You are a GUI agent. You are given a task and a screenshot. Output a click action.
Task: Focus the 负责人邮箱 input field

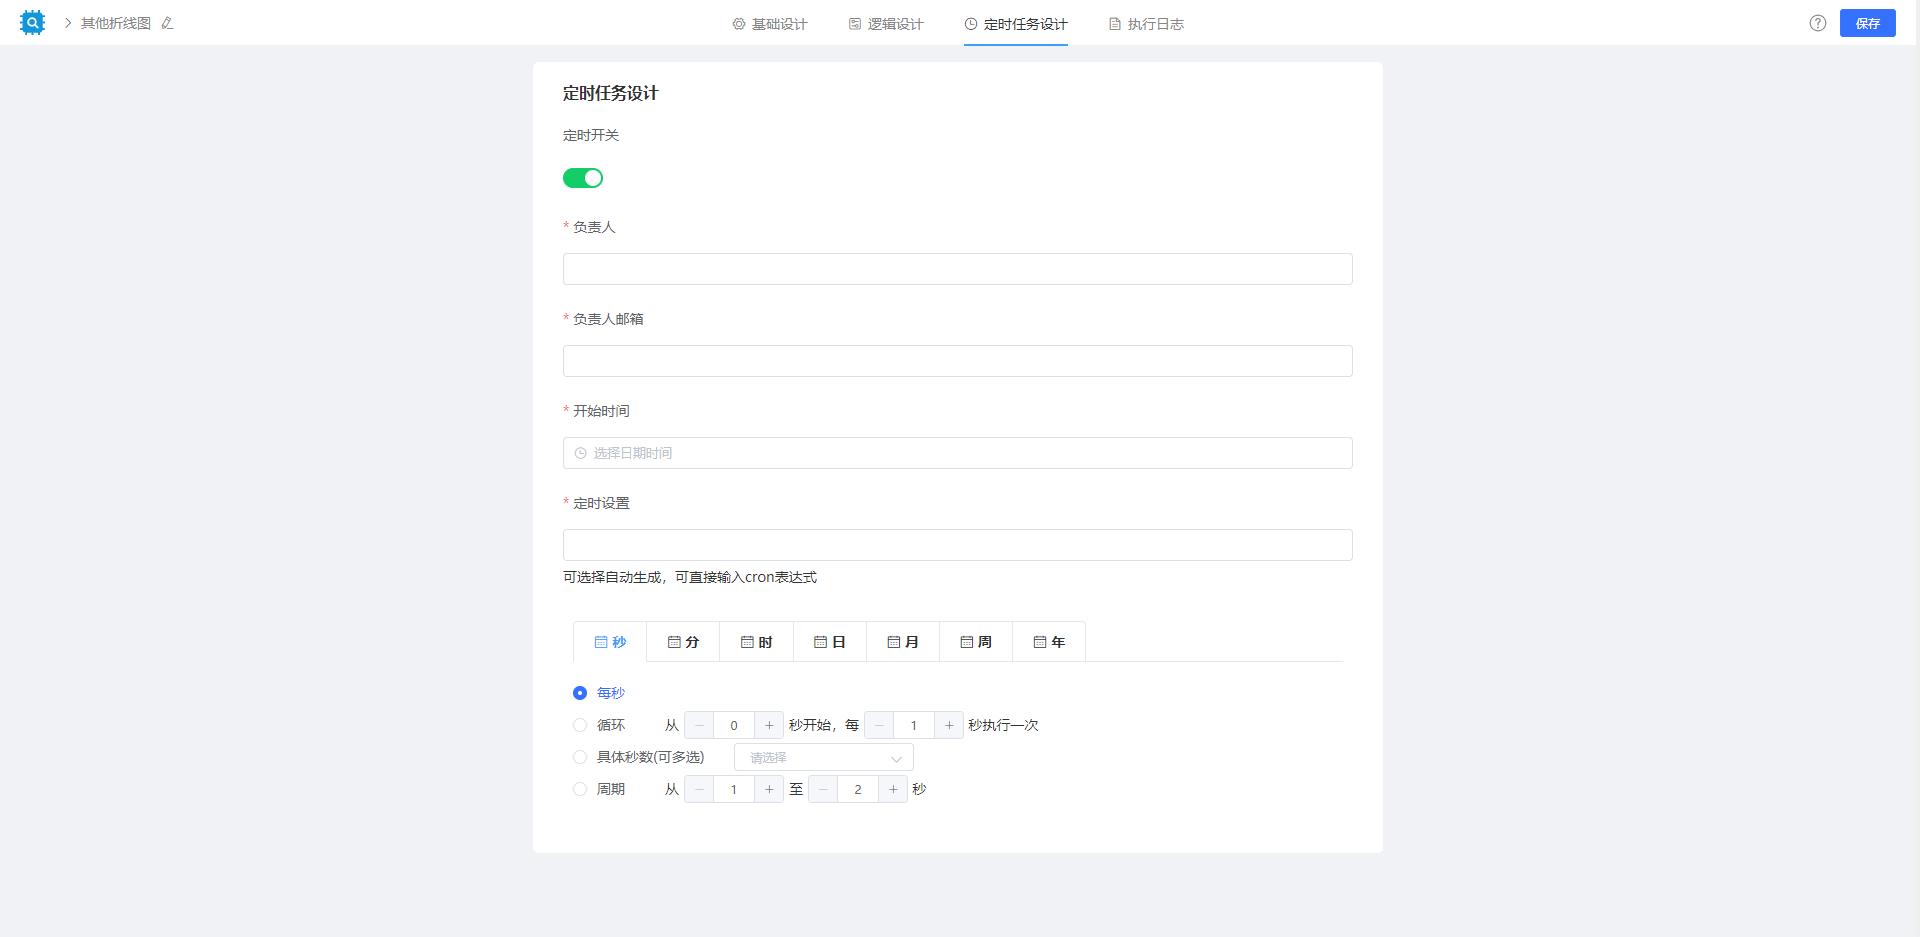(957, 361)
